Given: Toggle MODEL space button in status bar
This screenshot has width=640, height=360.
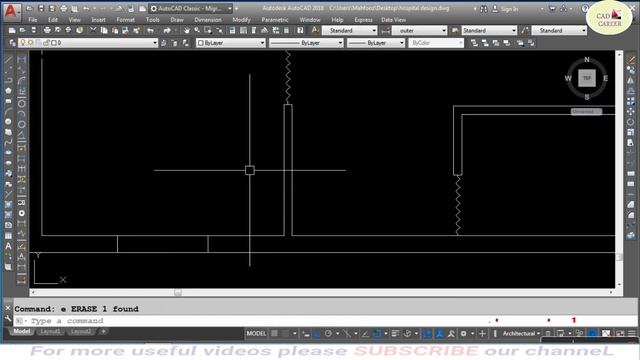Looking at the screenshot, I should pos(256,333).
